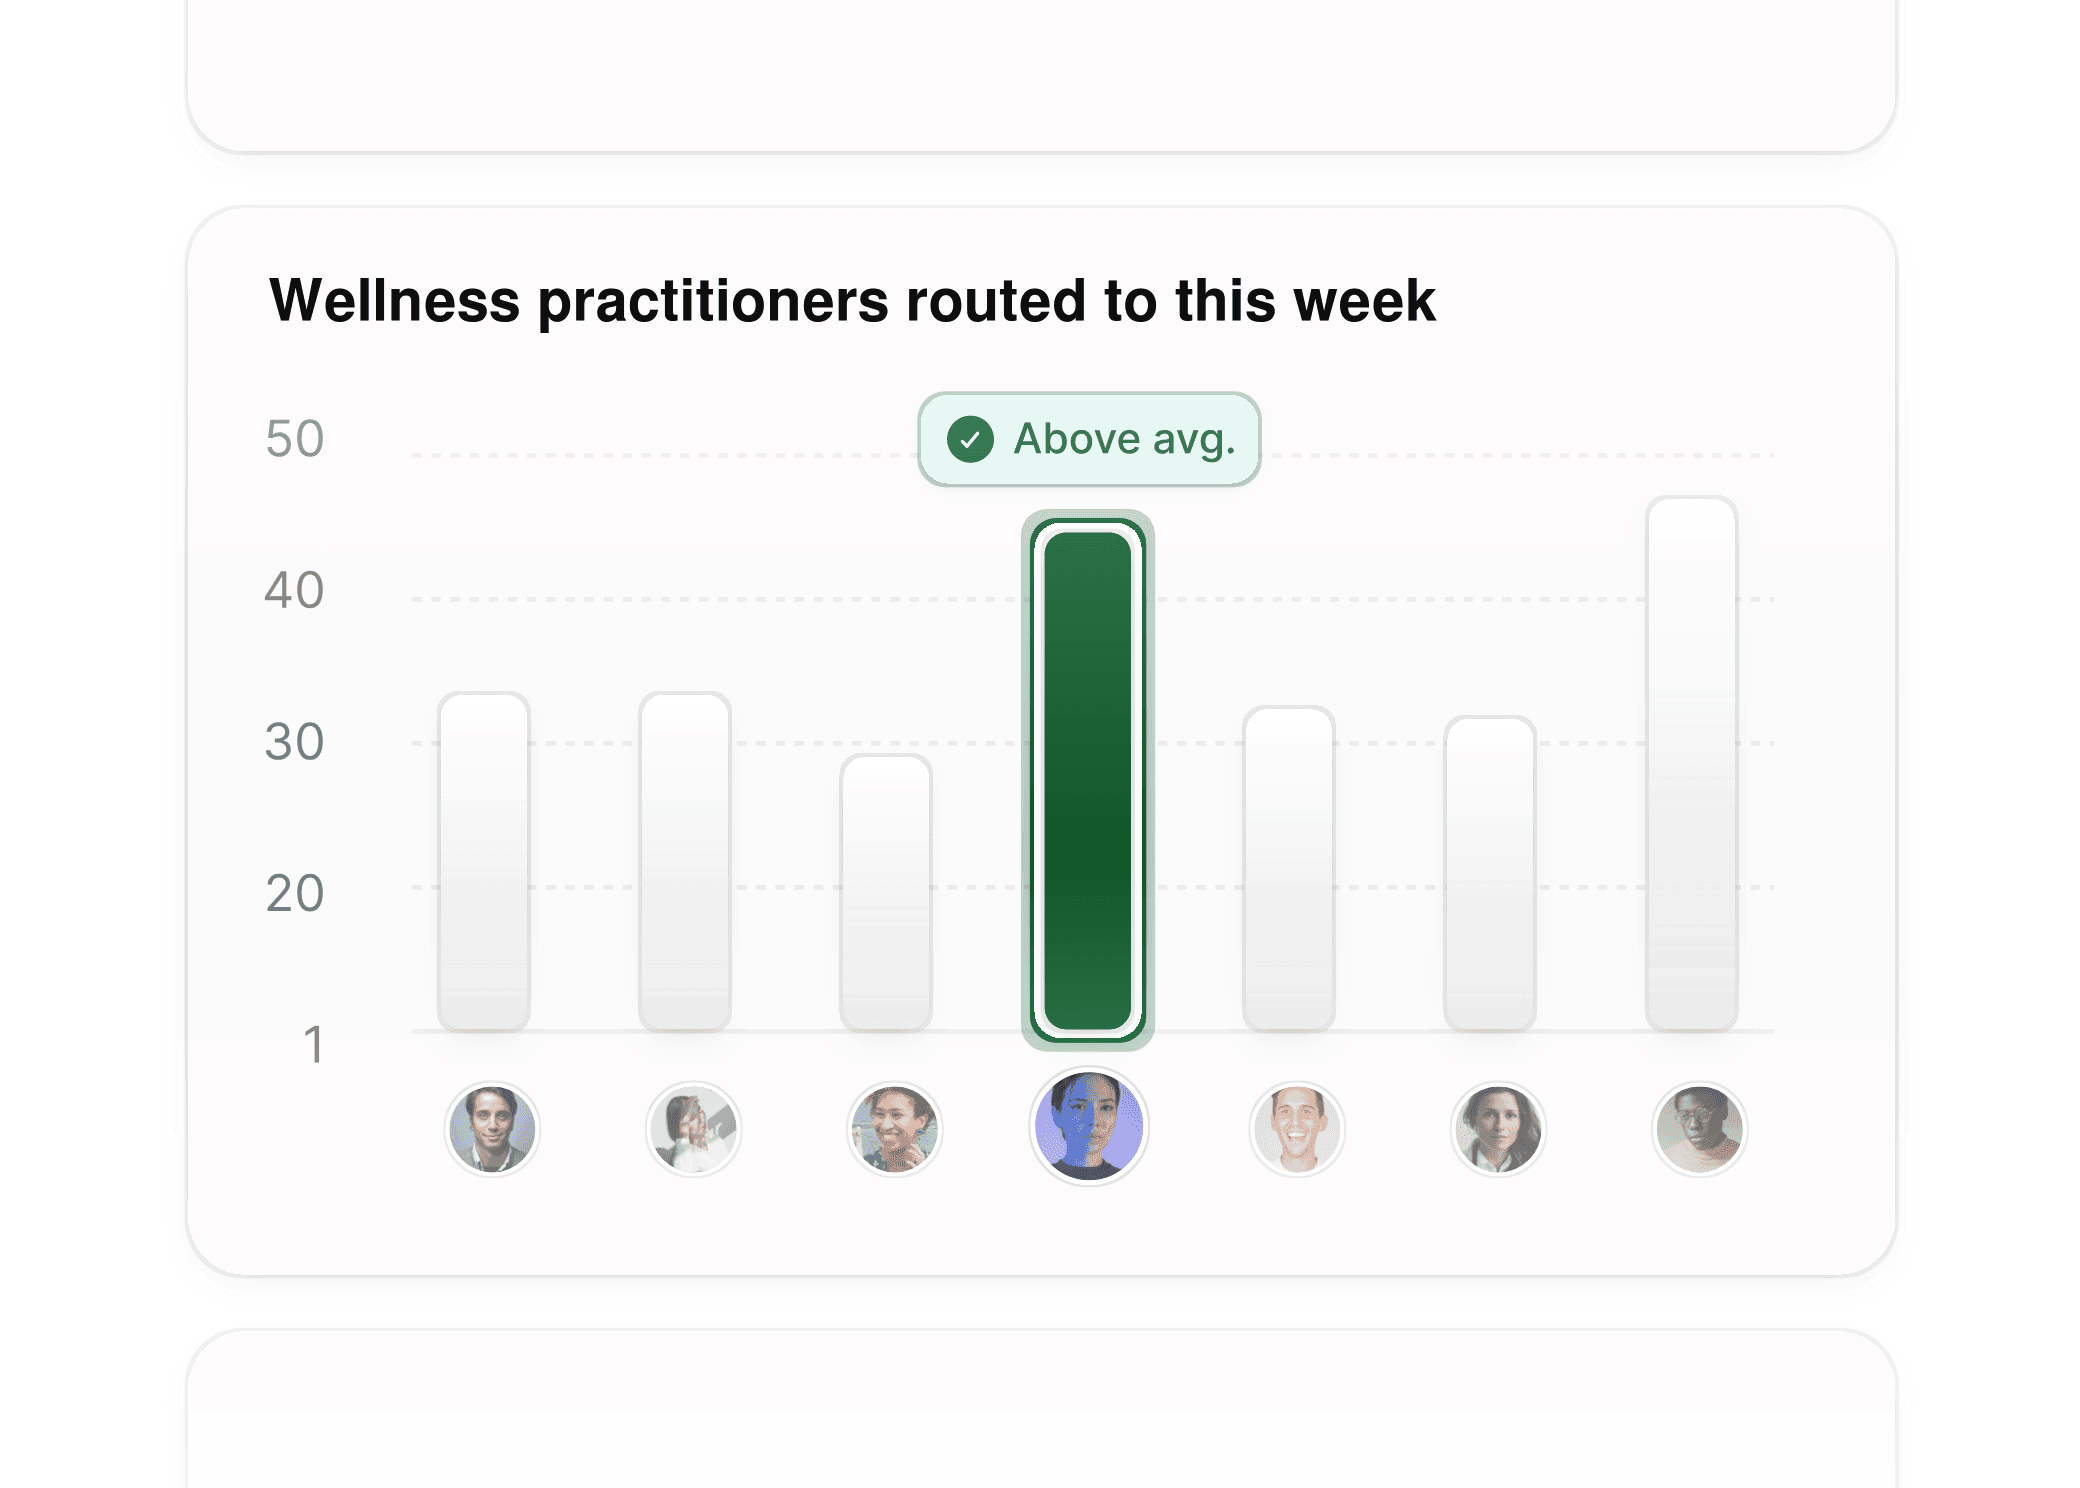Collapse the wellness practitioners chart card
The image size is (2080, 1488).
tap(1040, 740)
